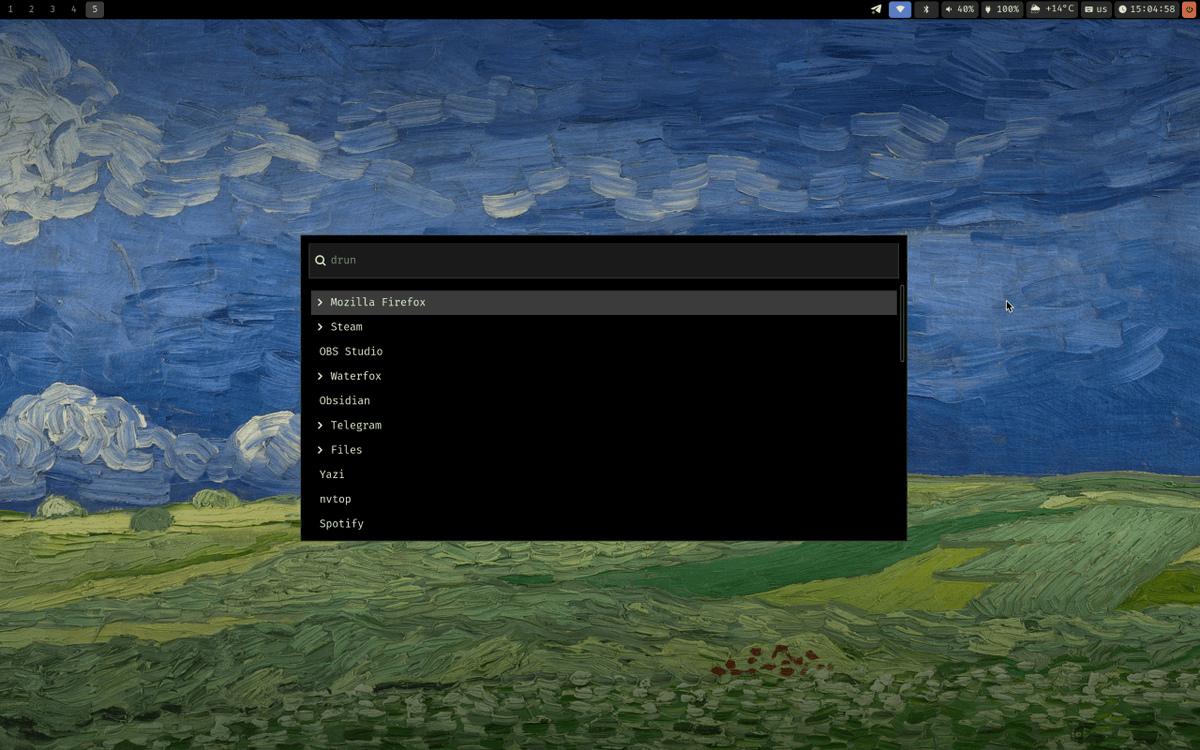This screenshot has width=1200, height=750.
Task: Click the "us" keyboard layout indicator
Action: pos(1096,9)
